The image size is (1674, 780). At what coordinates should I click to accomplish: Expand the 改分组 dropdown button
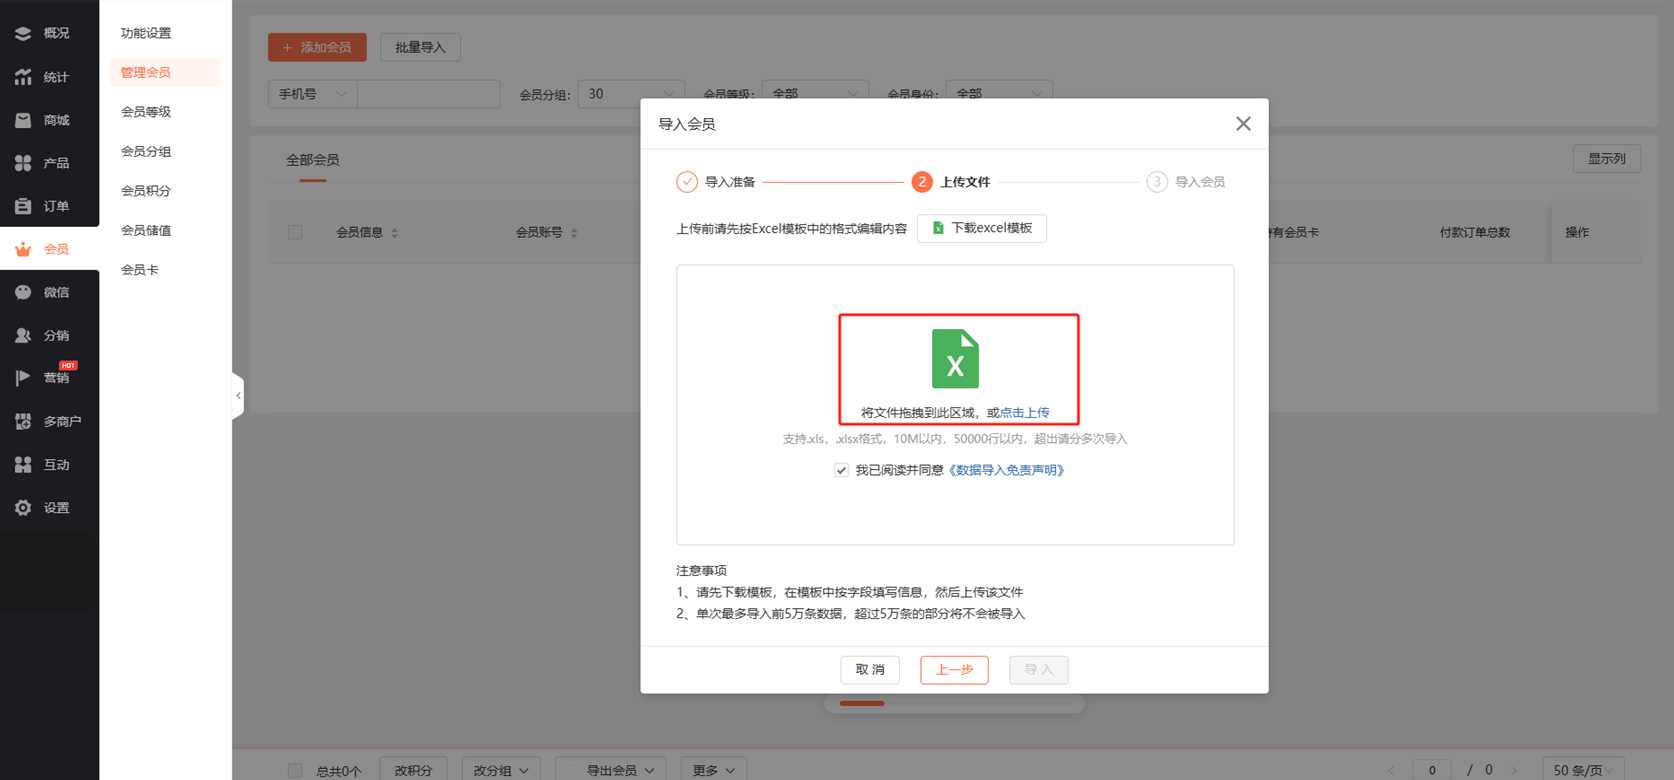coord(501,770)
